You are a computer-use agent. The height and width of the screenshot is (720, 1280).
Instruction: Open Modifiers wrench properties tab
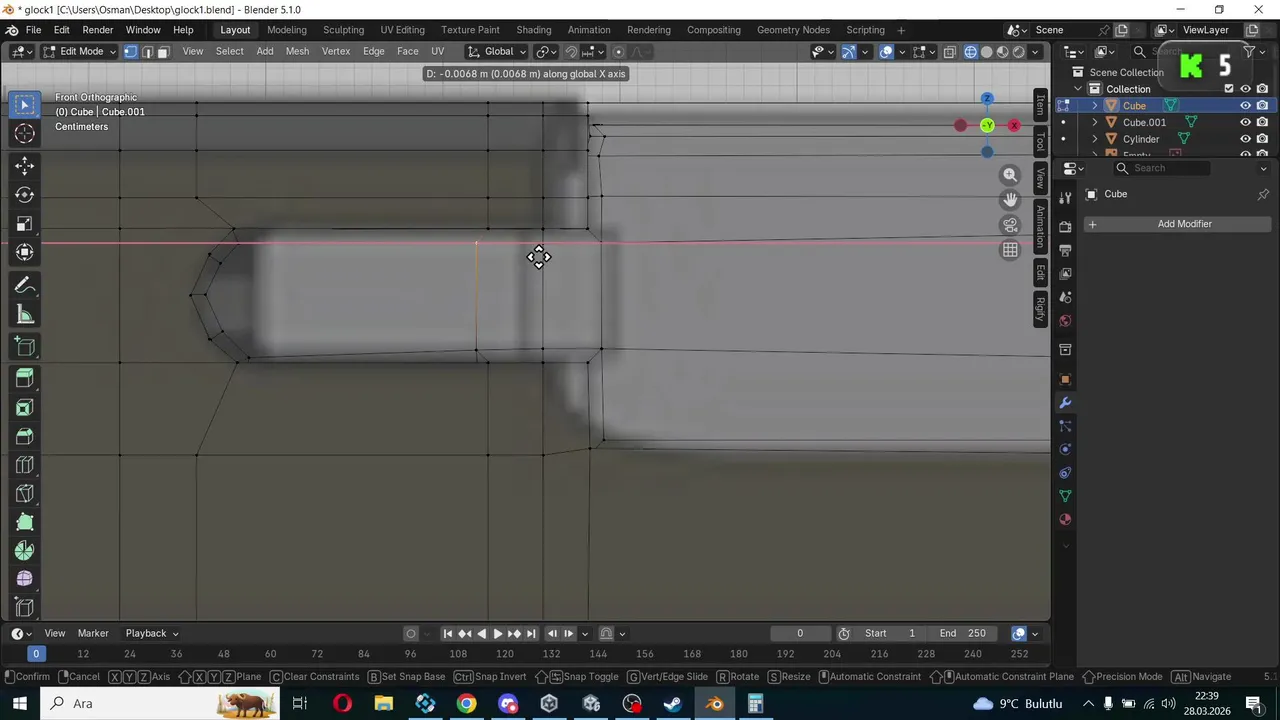(1065, 403)
